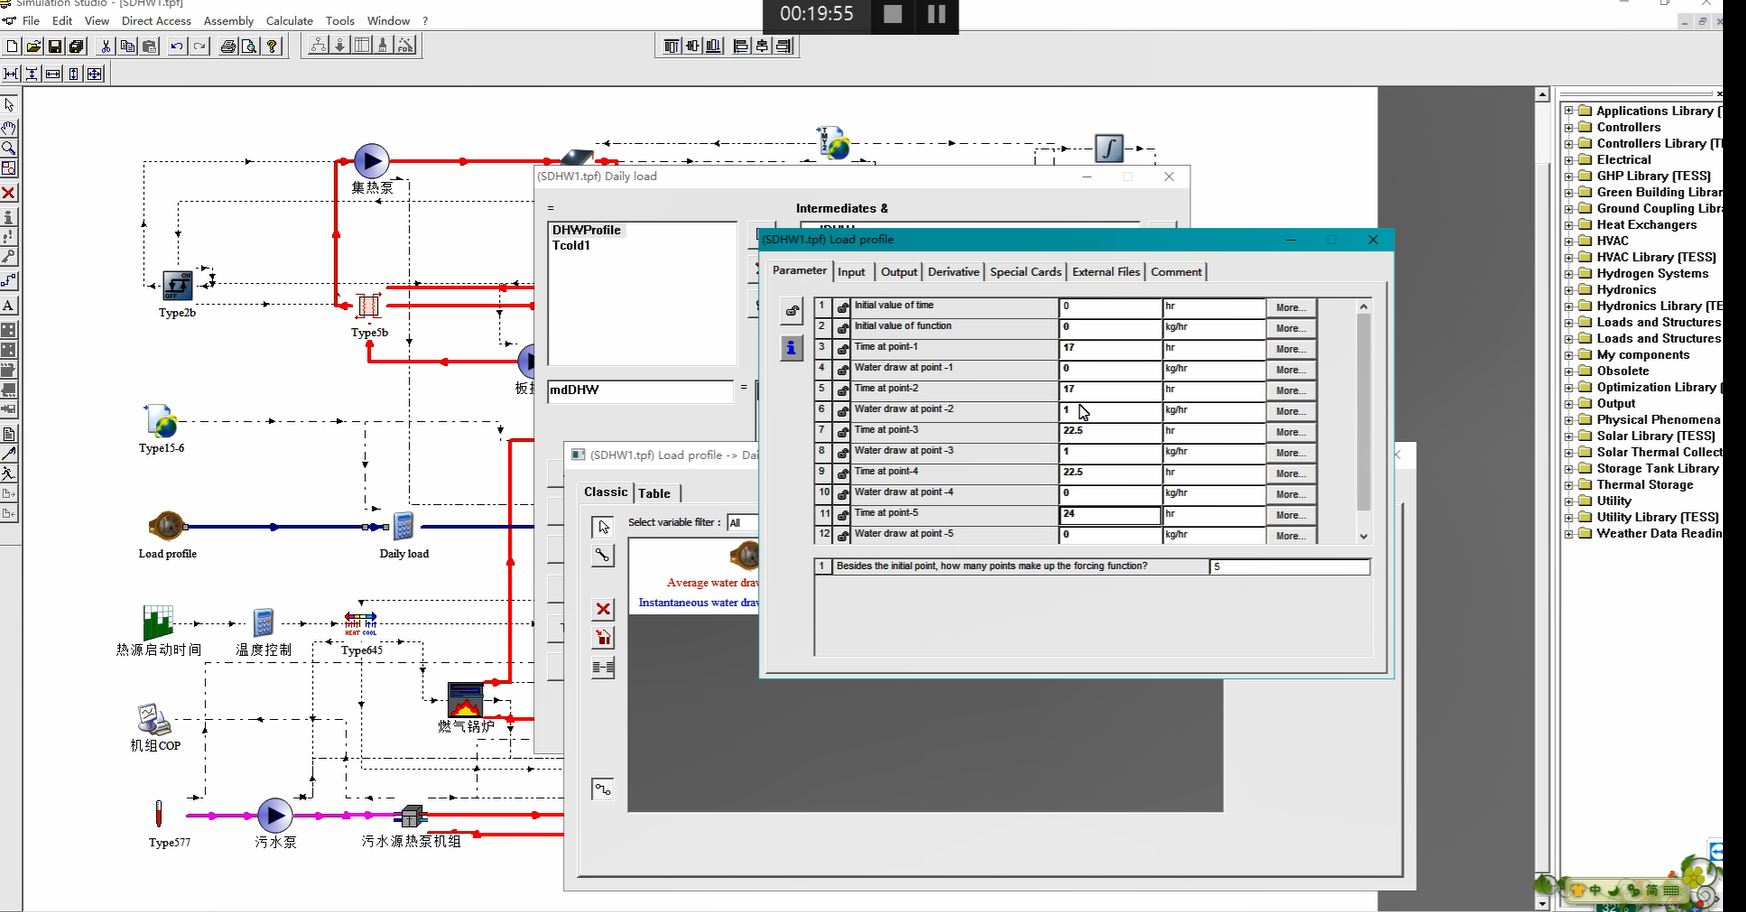1746x912 pixels.
Task: Click the Type15-6 weather component icon
Action: pos(160,421)
